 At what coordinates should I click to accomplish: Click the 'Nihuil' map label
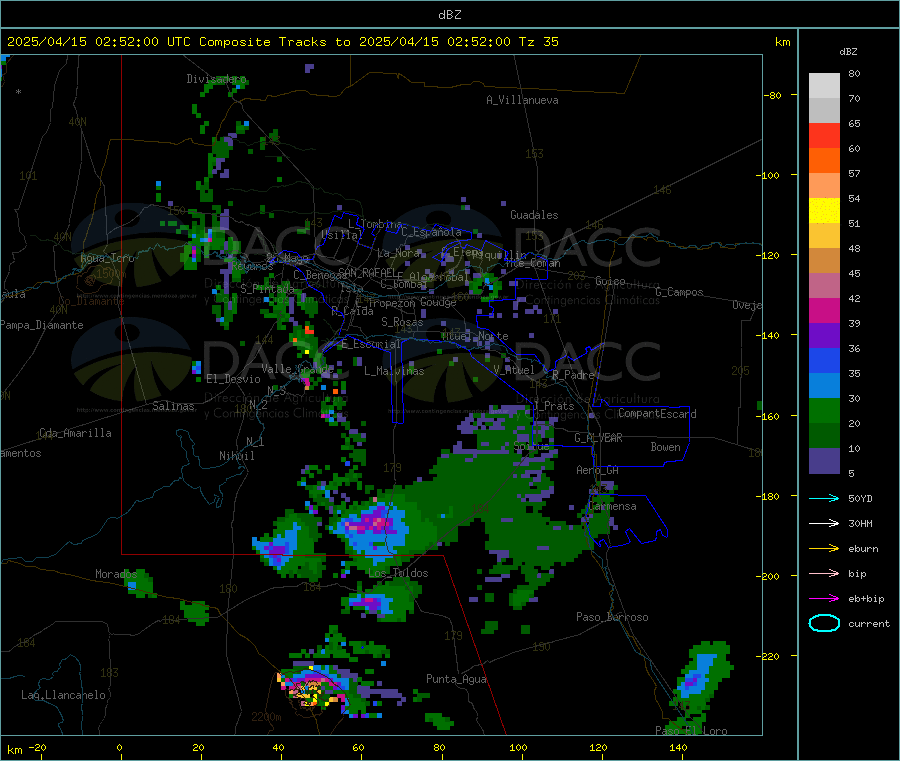tap(236, 456)
